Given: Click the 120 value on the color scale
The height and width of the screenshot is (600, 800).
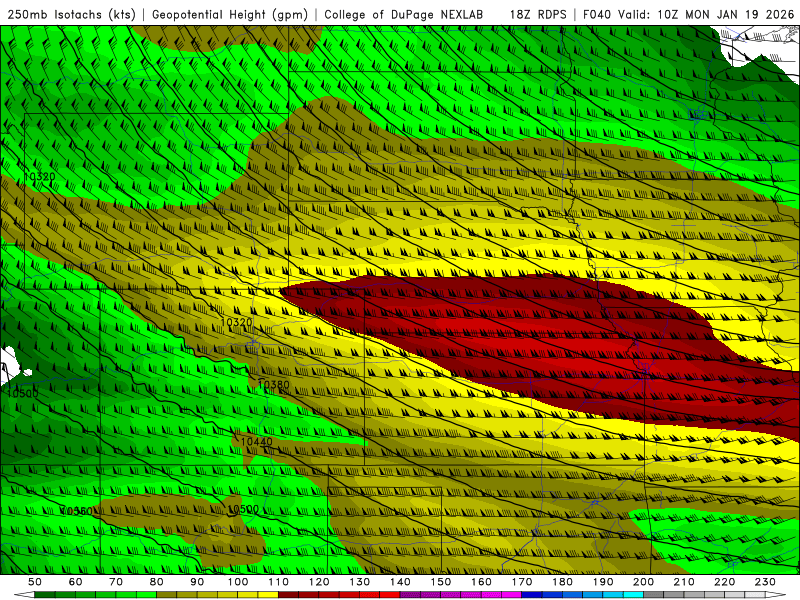Looking at the screenshot, I should (x=319, y=582).
